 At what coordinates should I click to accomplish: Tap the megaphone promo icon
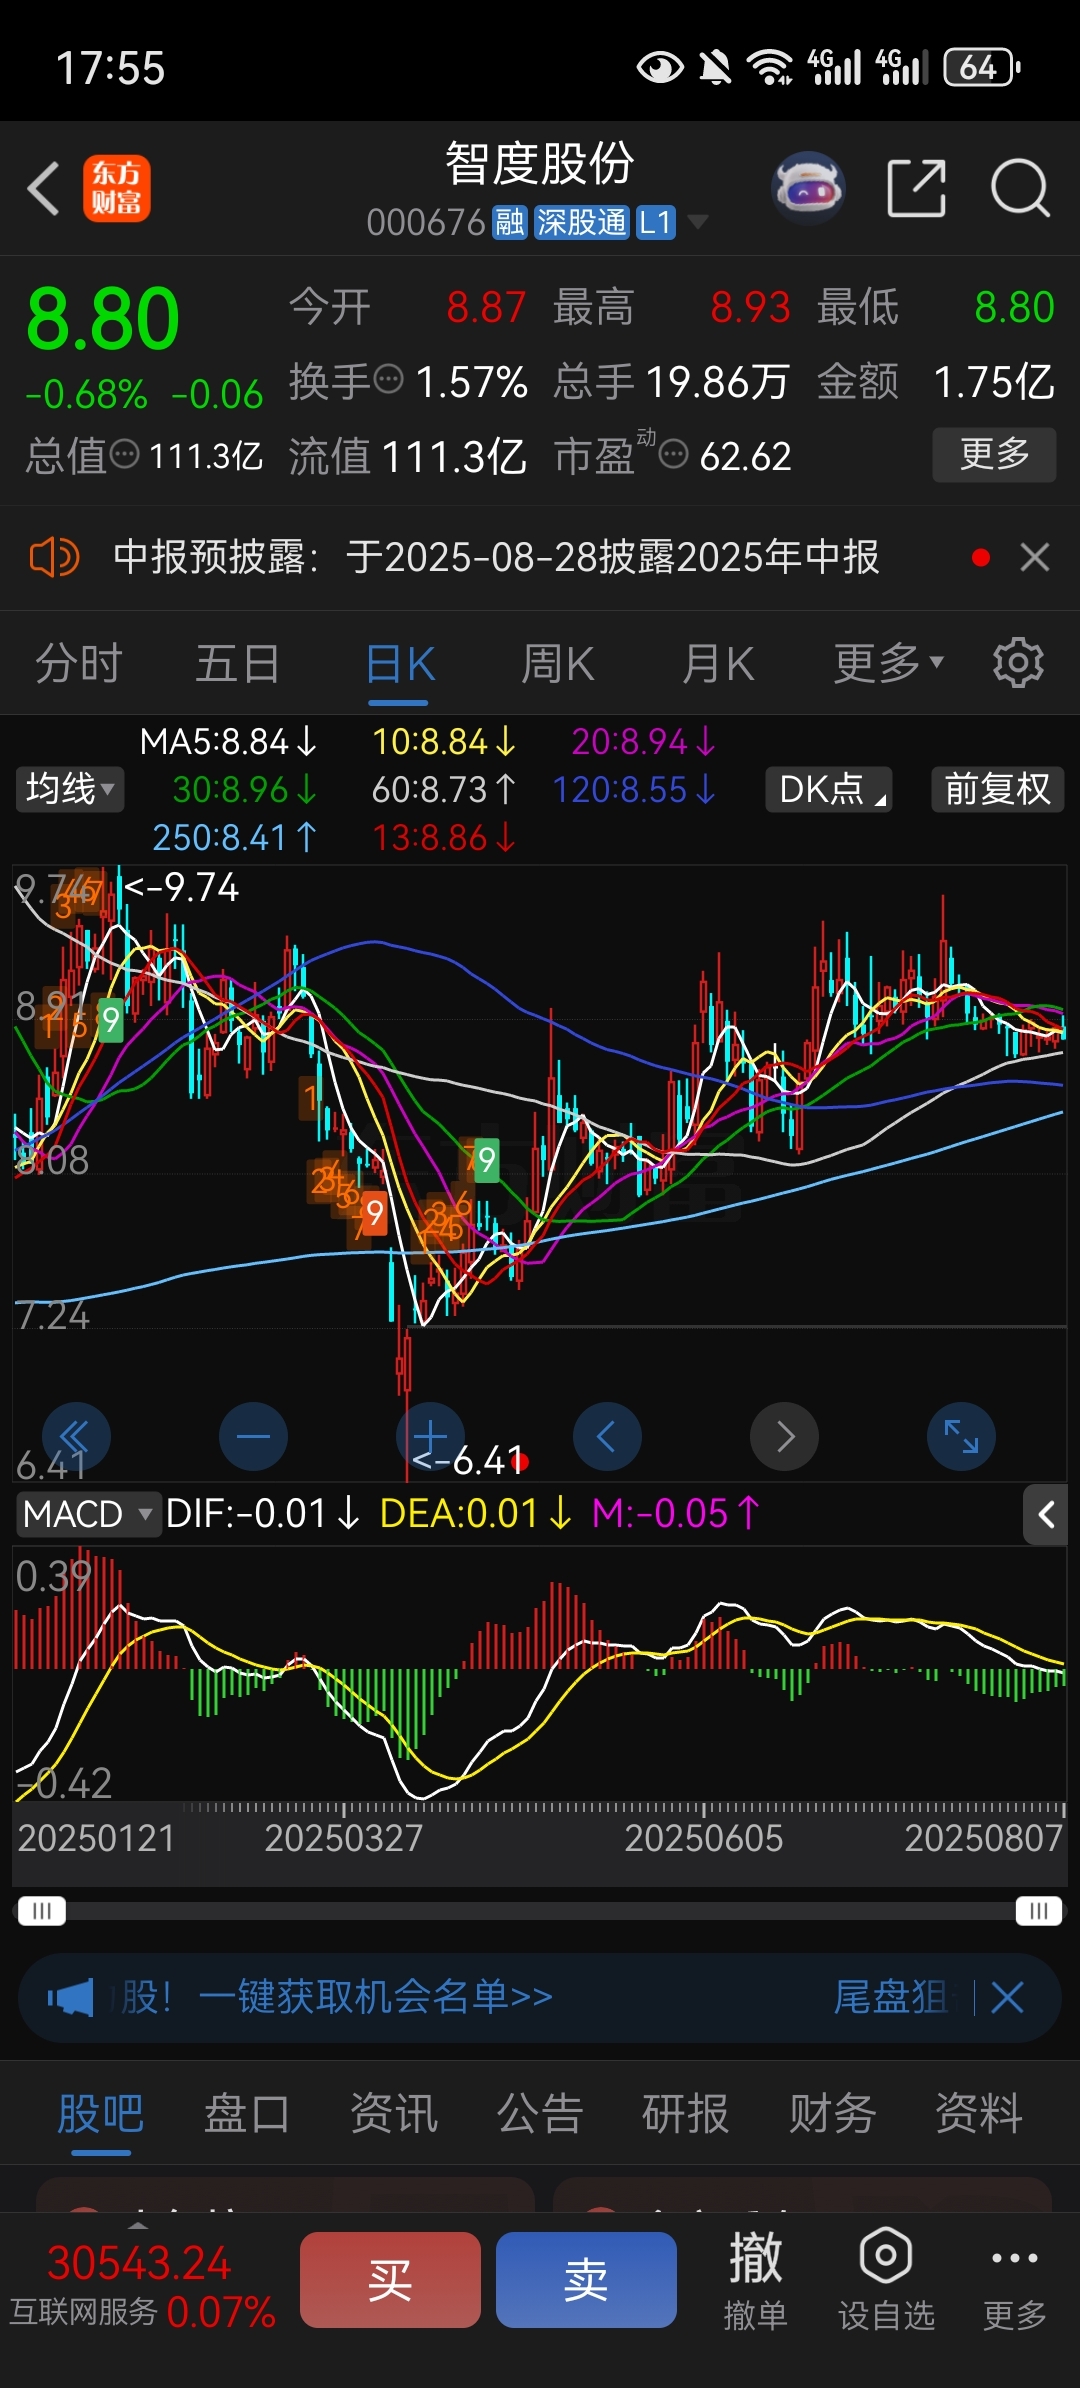(70, 1998)
